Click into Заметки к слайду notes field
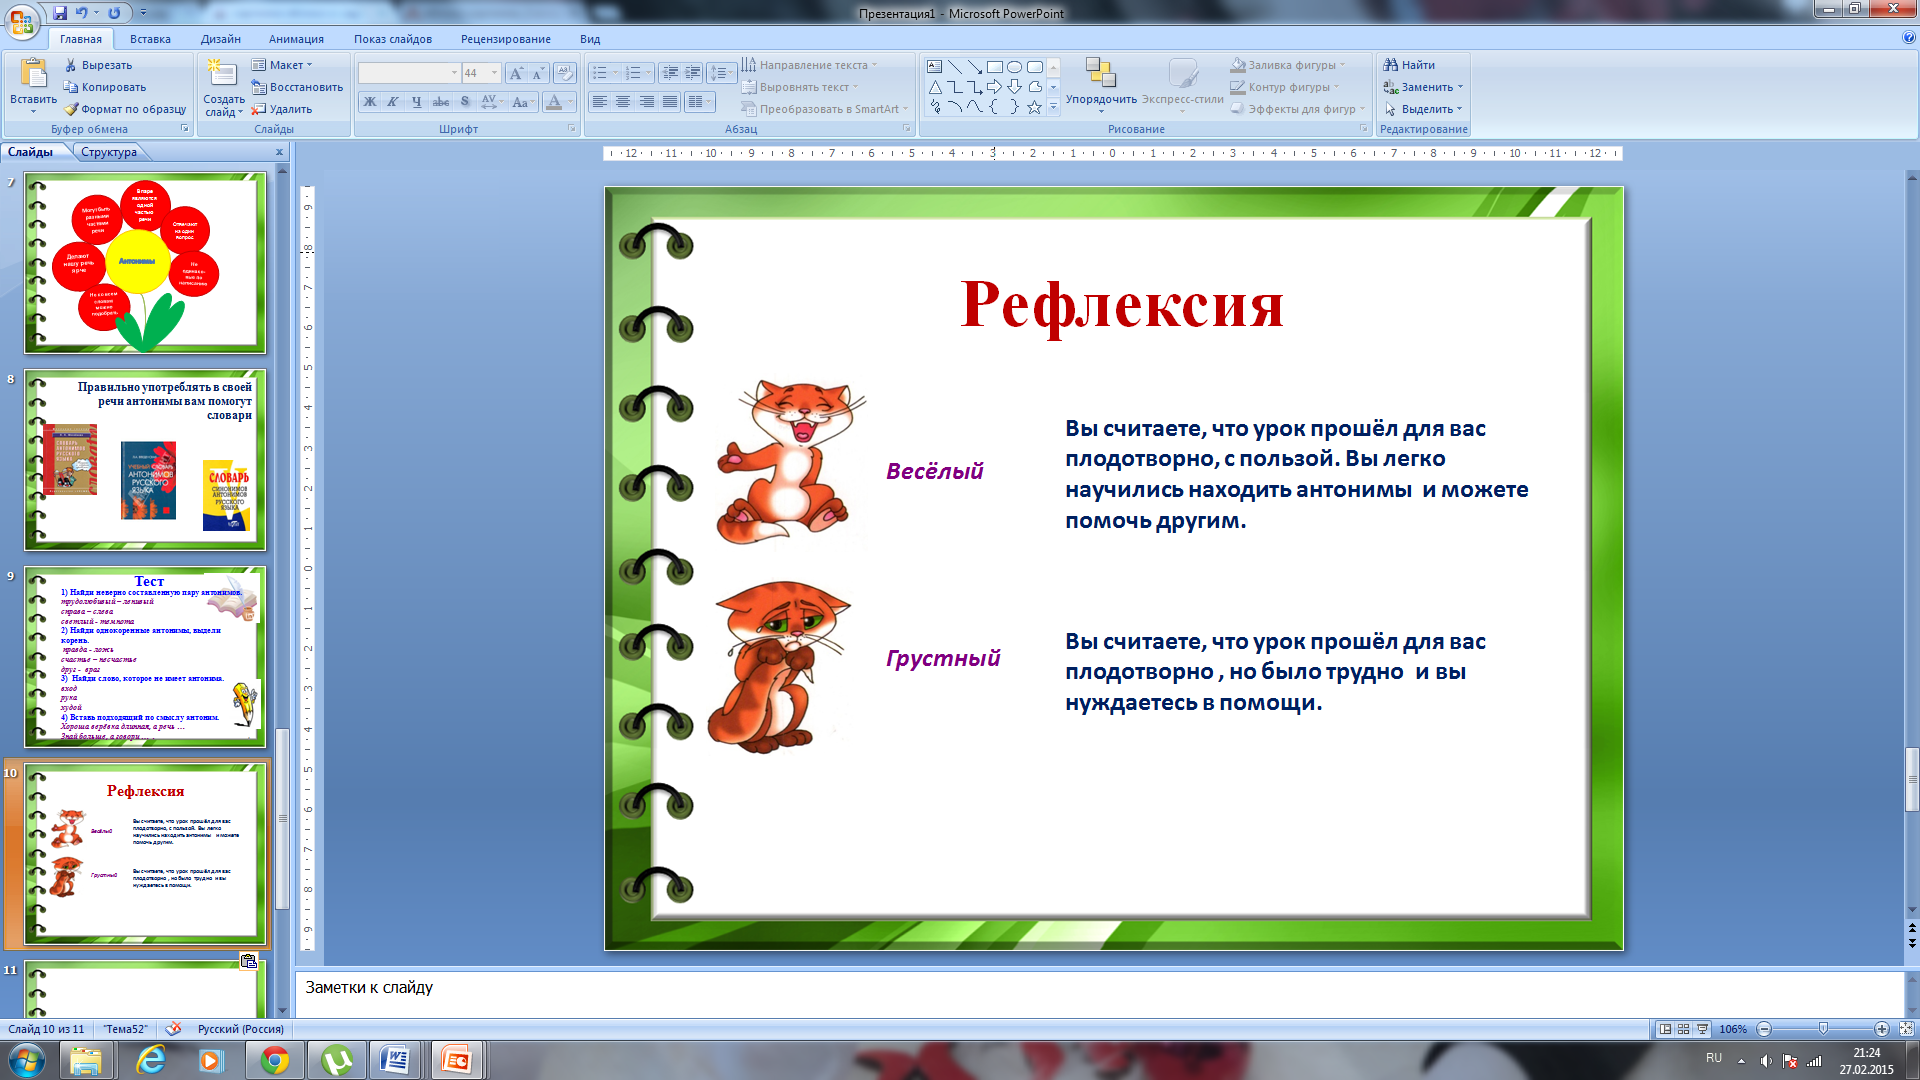Image resolution: width=1920 pixels, height=1080 pixels. point(1100,993)
